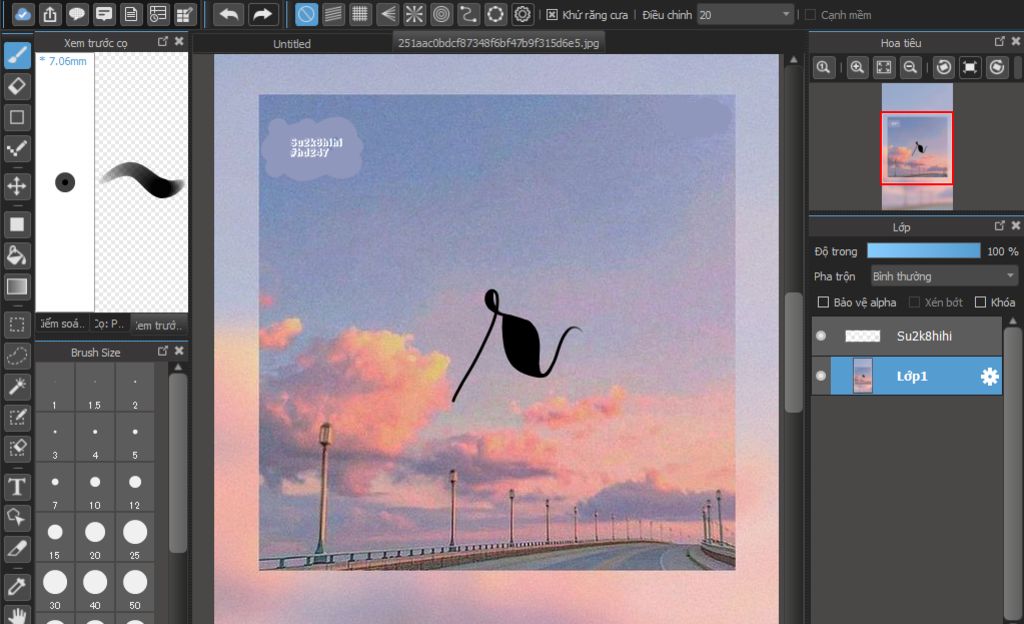This screenshot has width=1024, height=624.
Task: Select the Text tool
Action: [17, 487]
